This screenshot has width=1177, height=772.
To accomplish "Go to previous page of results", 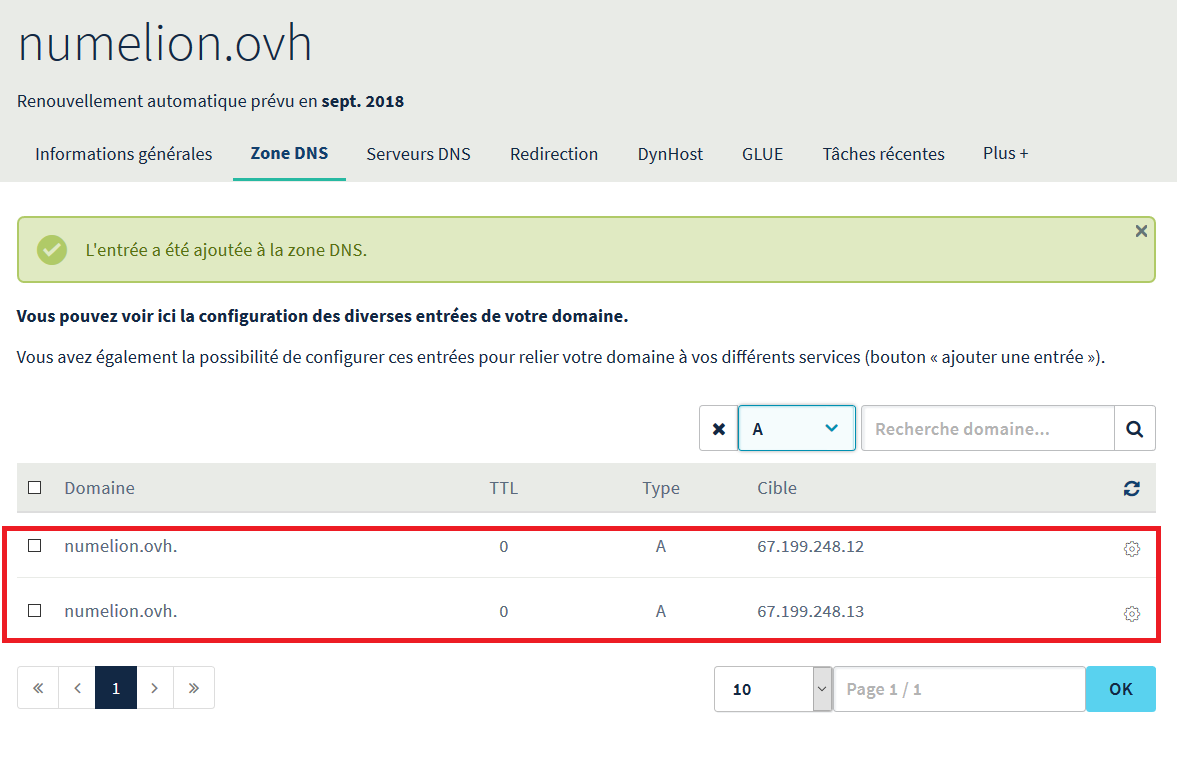I will click(77, 688).
